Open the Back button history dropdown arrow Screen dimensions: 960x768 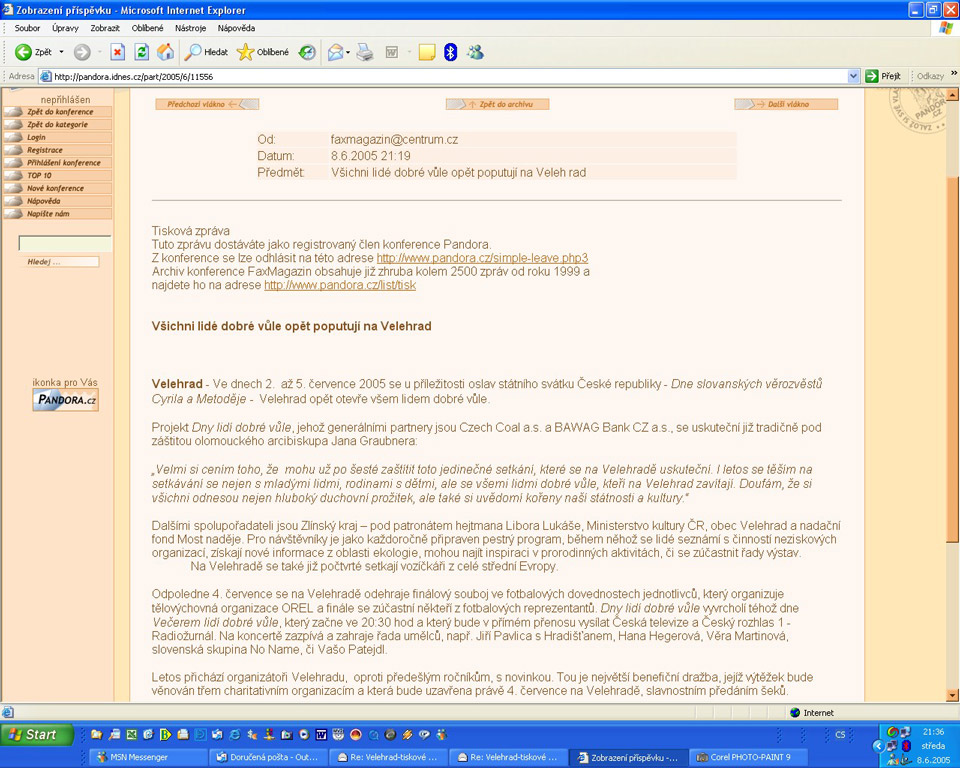[61, 53]
